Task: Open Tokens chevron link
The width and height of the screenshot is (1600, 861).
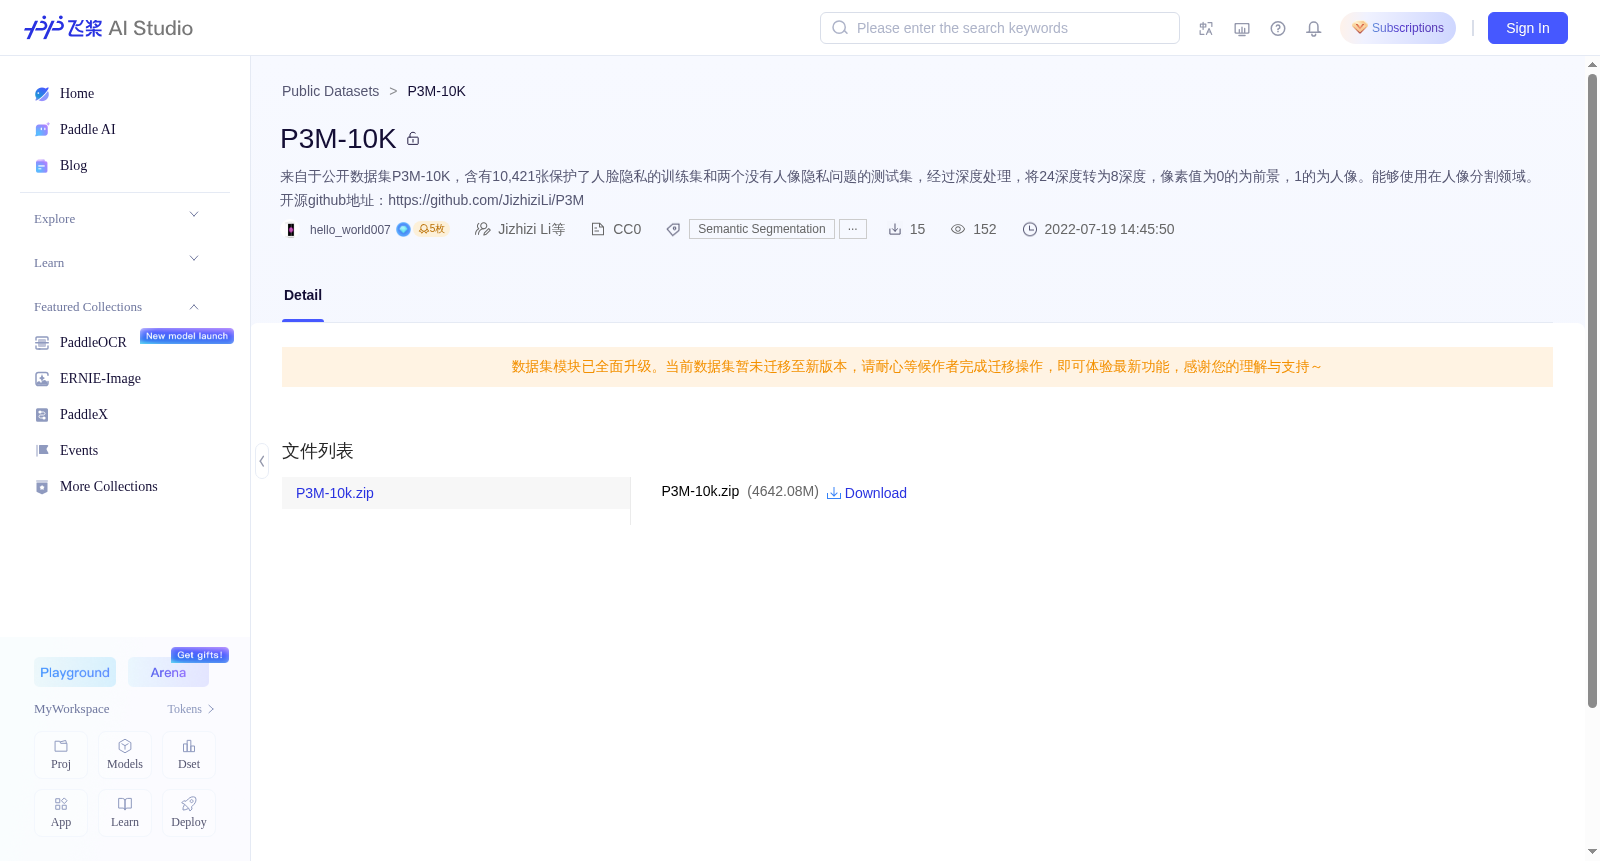Action: coord(191,709)
